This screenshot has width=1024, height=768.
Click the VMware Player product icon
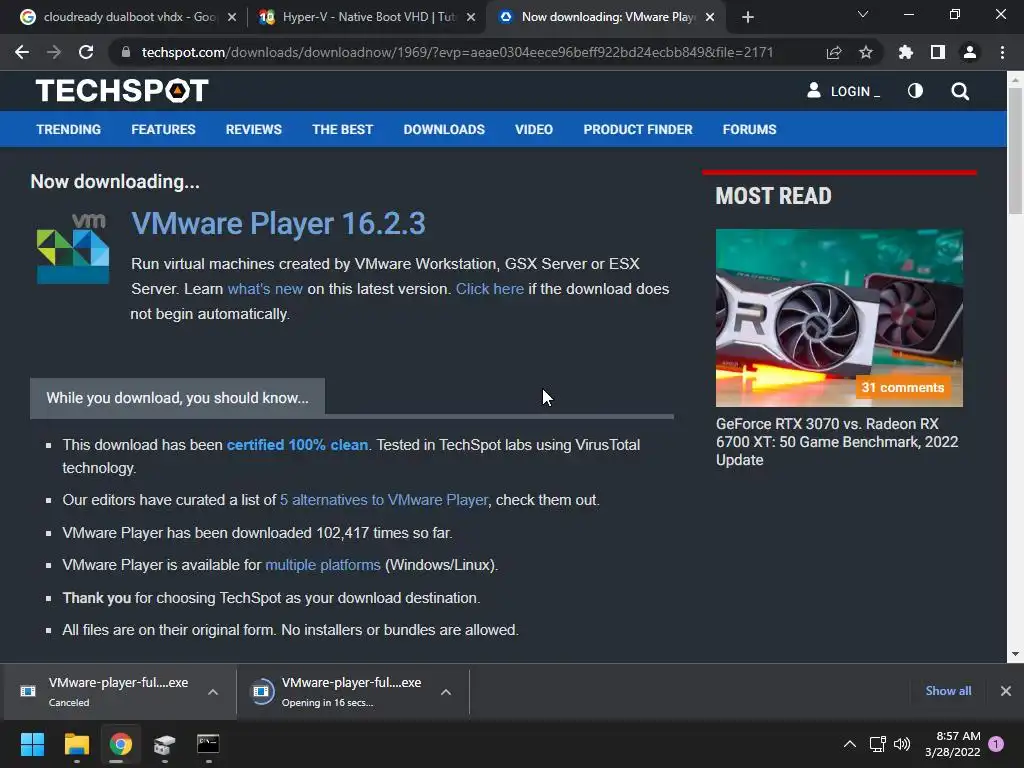(x=72, y=248)
